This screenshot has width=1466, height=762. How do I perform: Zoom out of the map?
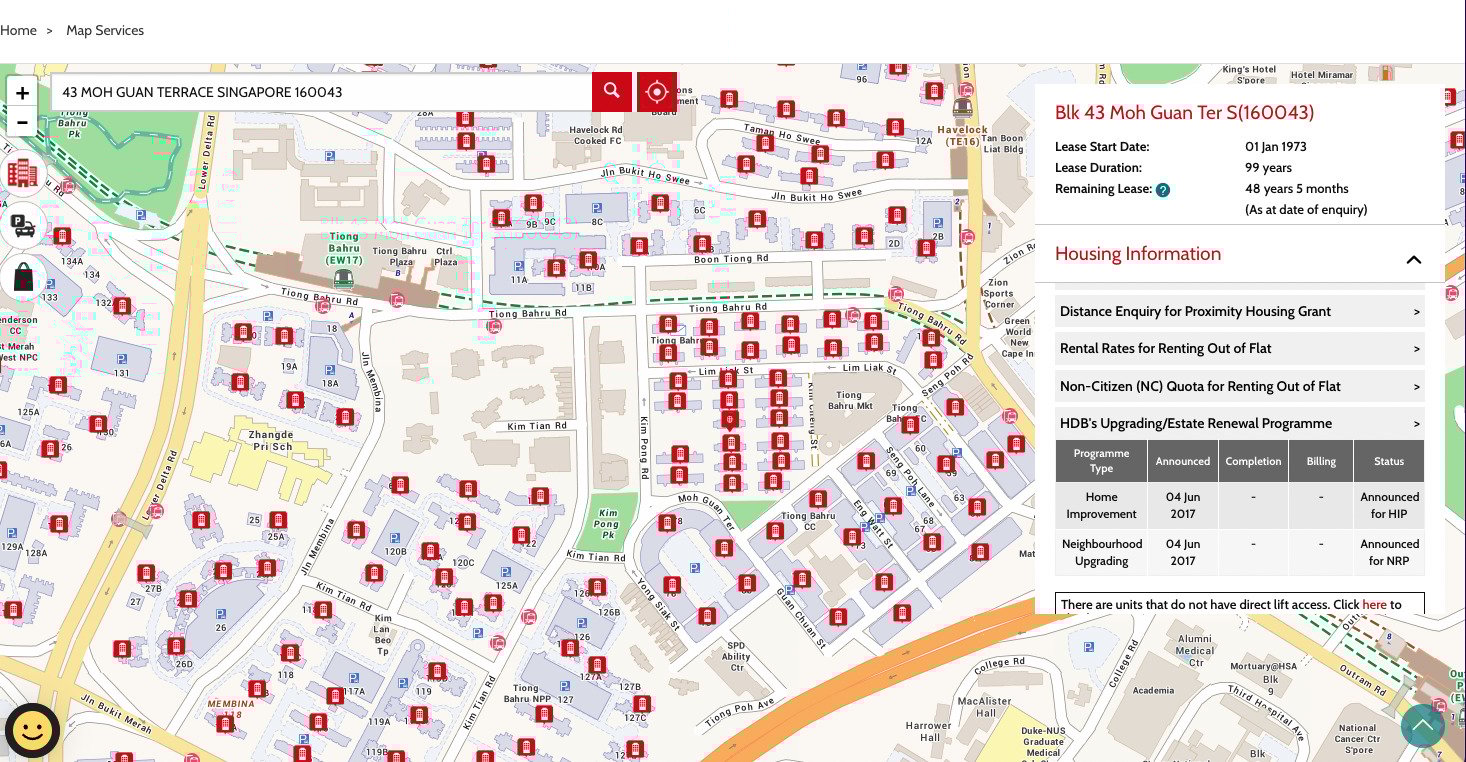tap(22, 123)
